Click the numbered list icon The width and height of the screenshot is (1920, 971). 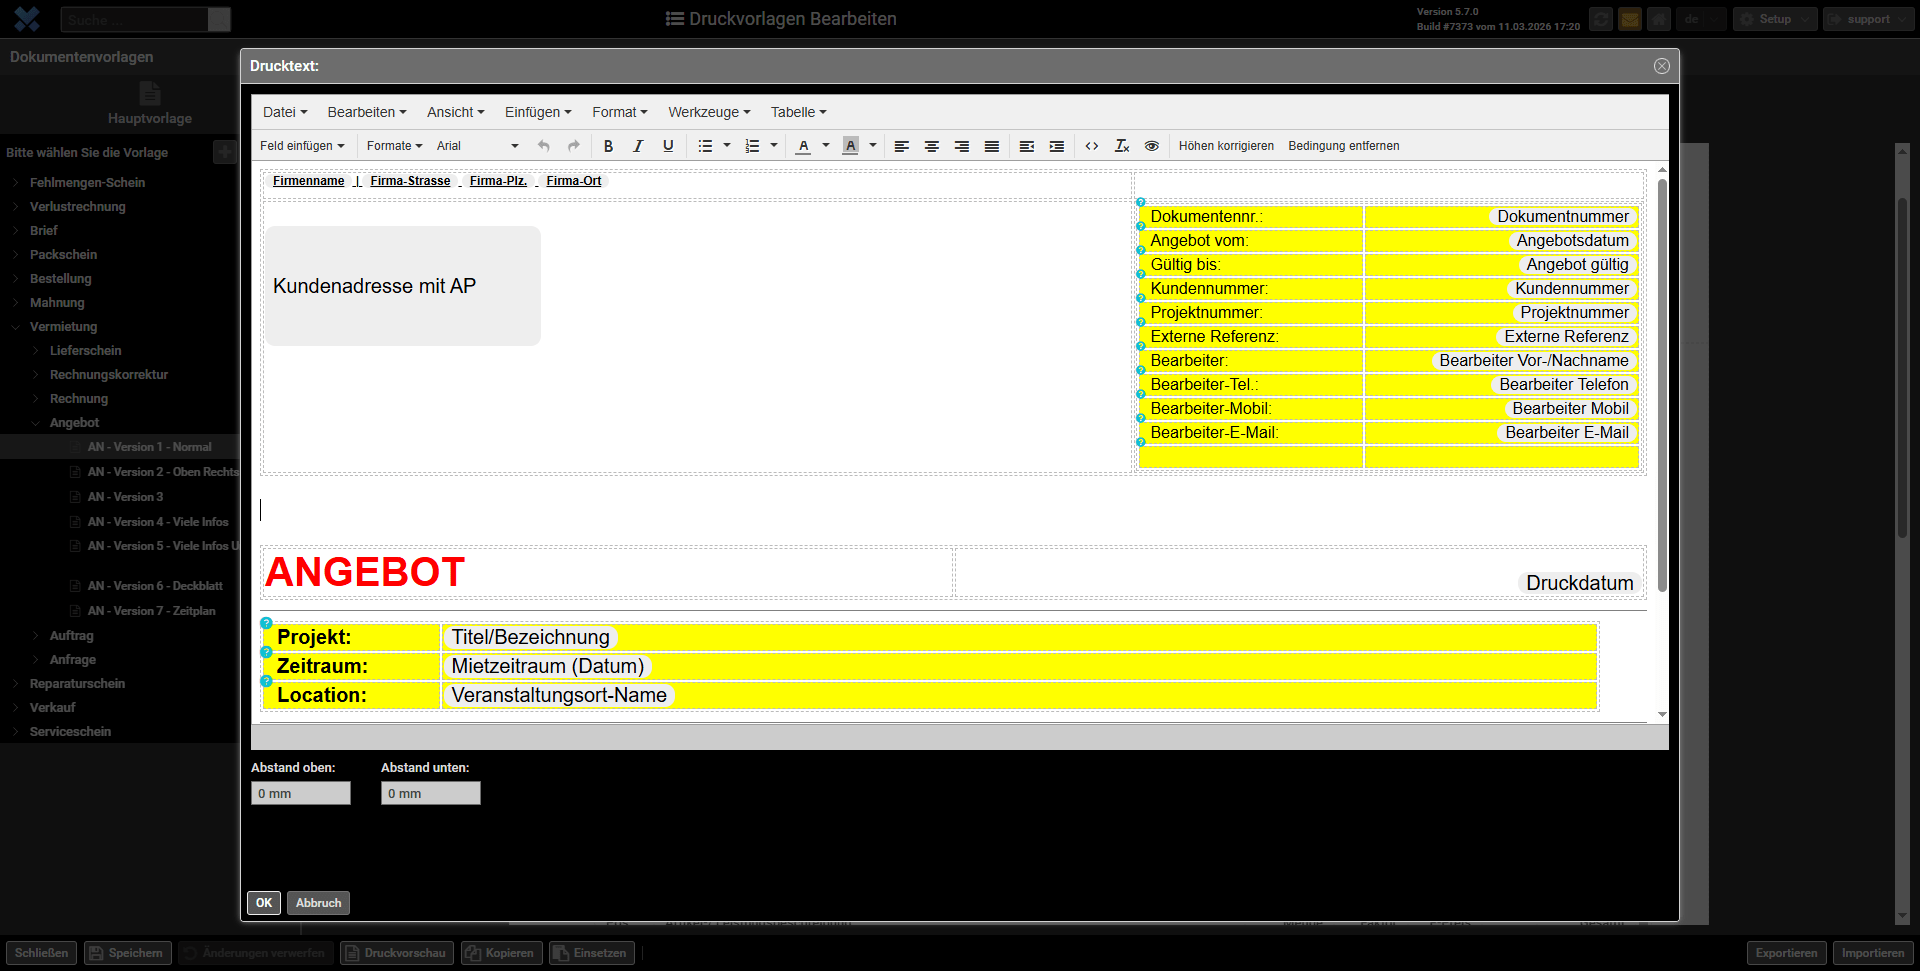(752, 146)
